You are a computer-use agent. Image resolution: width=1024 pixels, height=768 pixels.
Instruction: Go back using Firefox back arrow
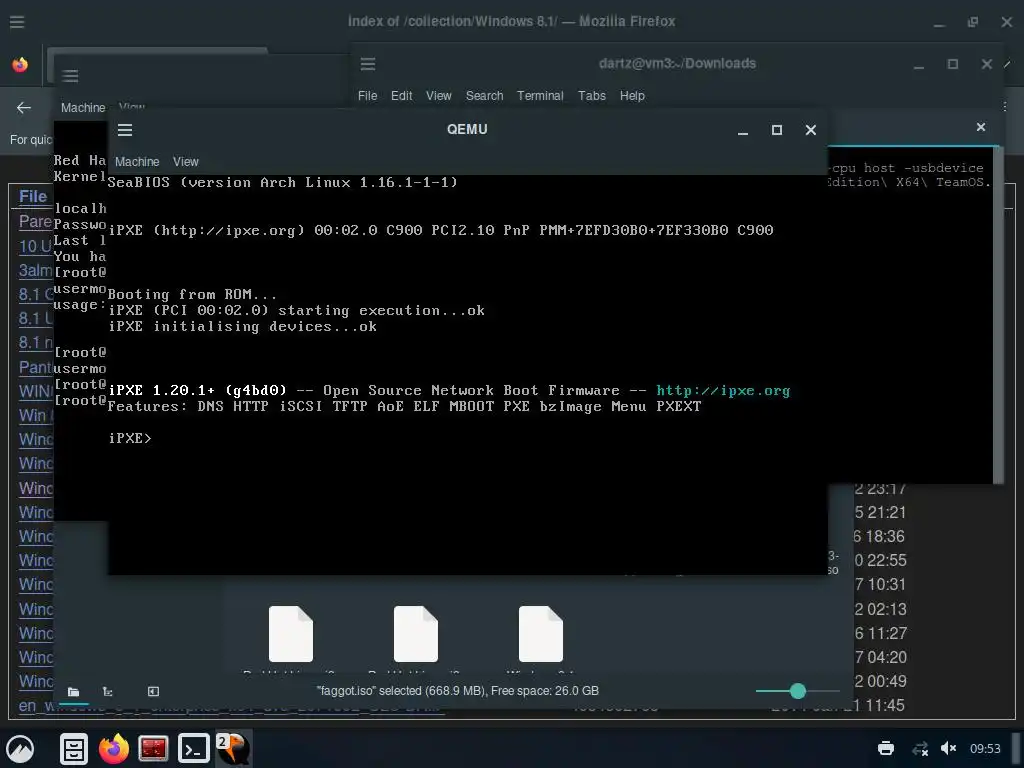[24, 107]
